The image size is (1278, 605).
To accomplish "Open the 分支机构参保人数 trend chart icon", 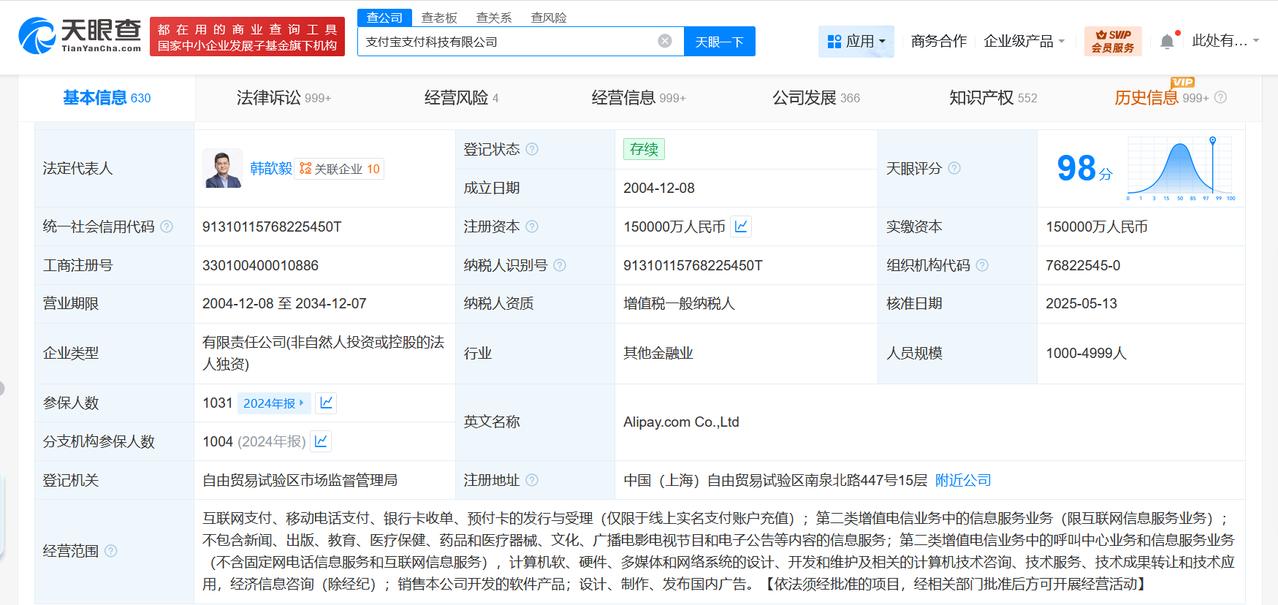I will click(321, 441).
